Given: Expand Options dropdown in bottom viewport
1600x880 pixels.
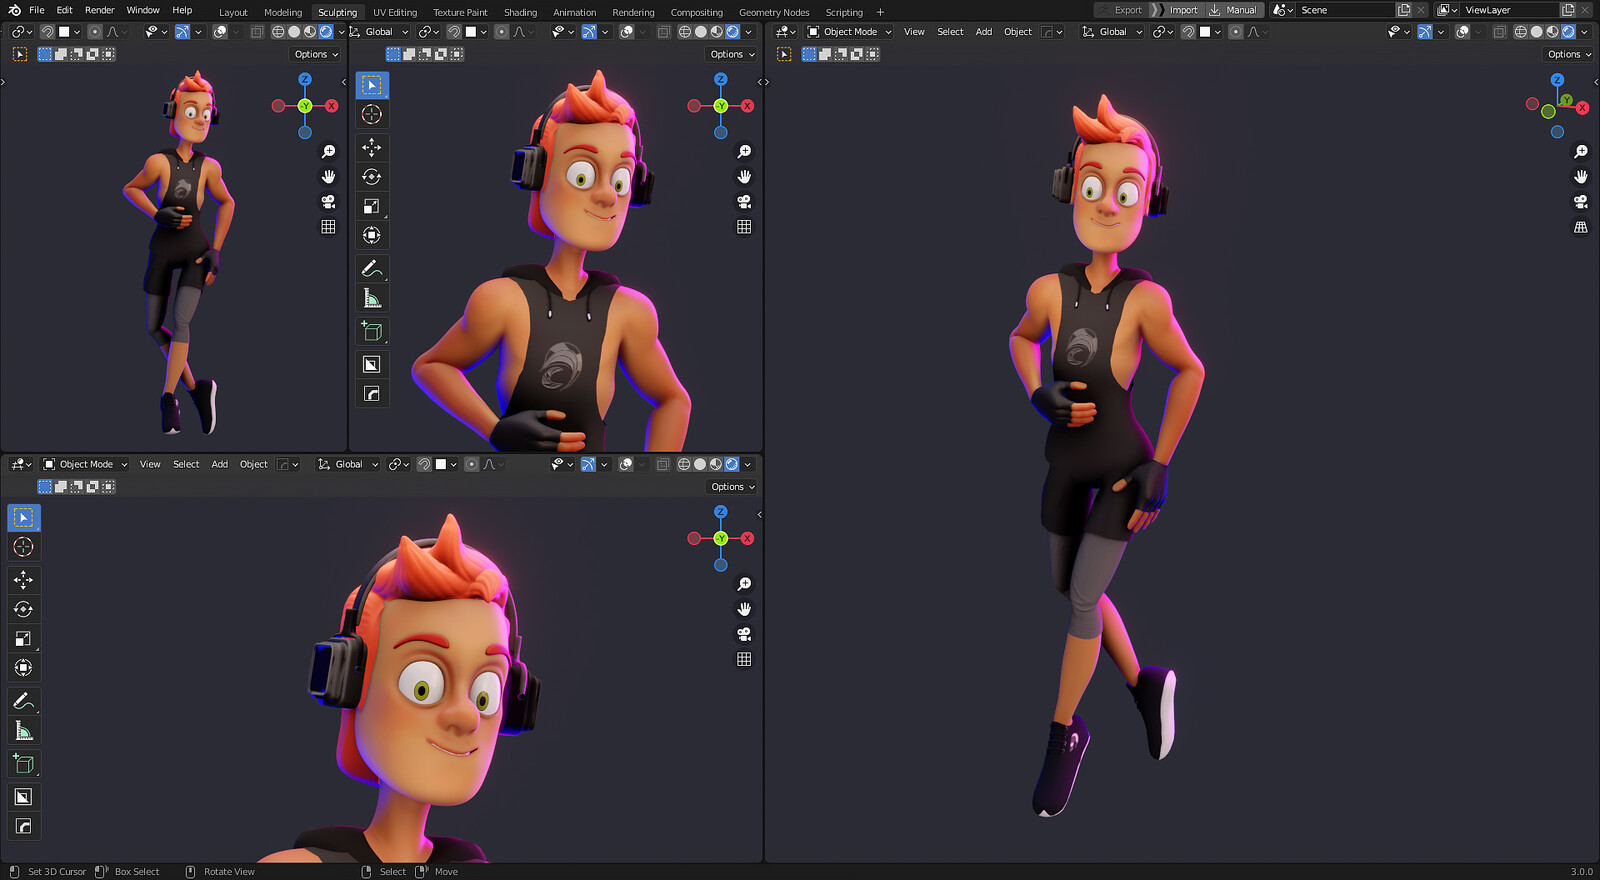Looking at the screenshot, I should click(x=732, y=487).
